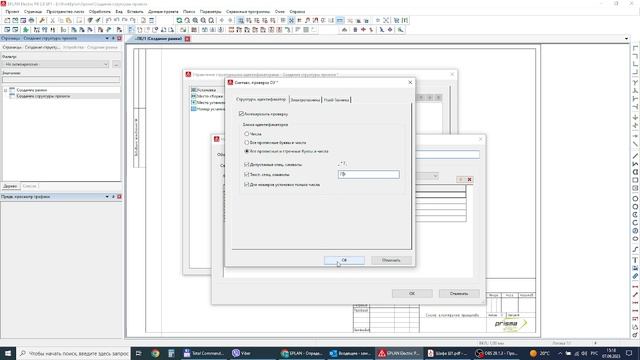Click the new entry icon beside the red X
The width and height of the screenshot is (640, 360).
(x=461, y=180)
